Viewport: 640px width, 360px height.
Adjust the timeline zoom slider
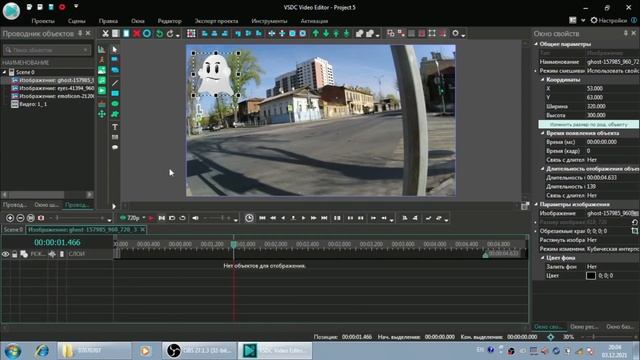tap(78, 218)
